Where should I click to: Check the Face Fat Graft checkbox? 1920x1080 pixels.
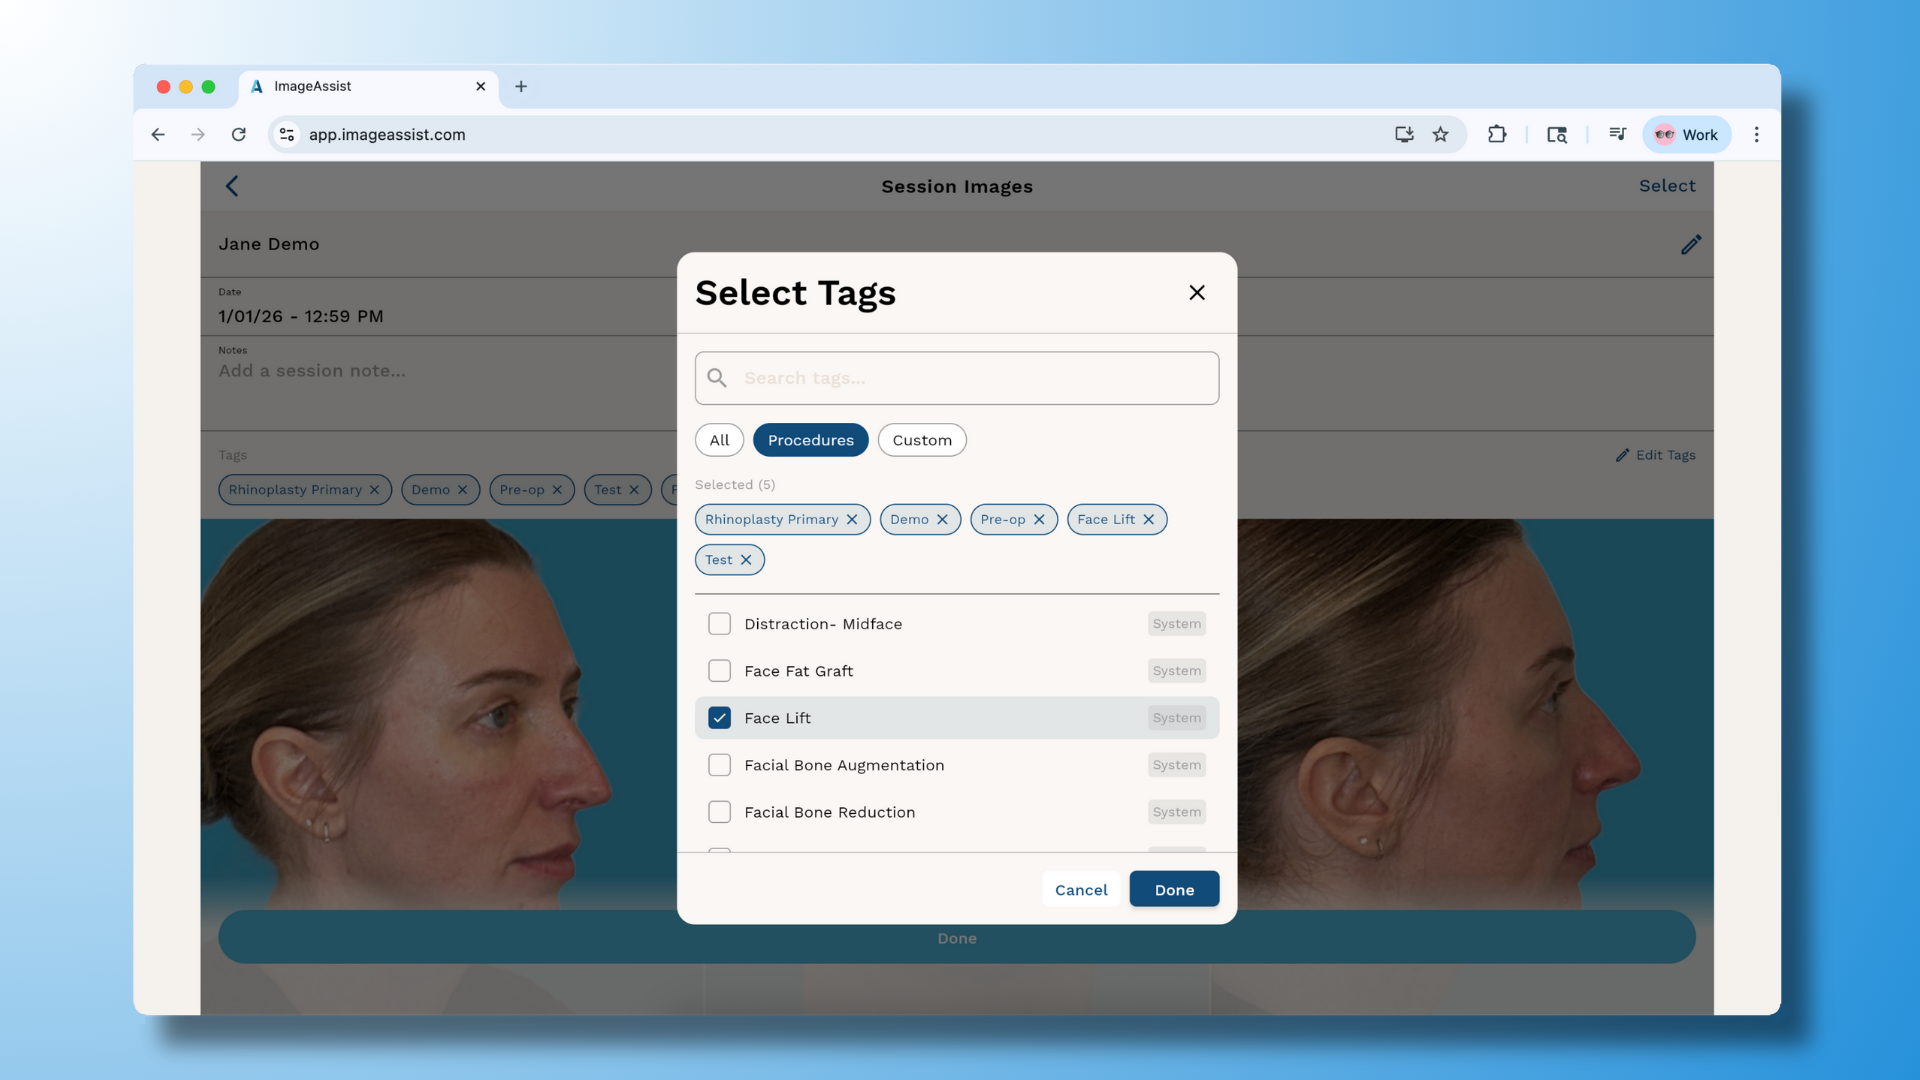719,671
